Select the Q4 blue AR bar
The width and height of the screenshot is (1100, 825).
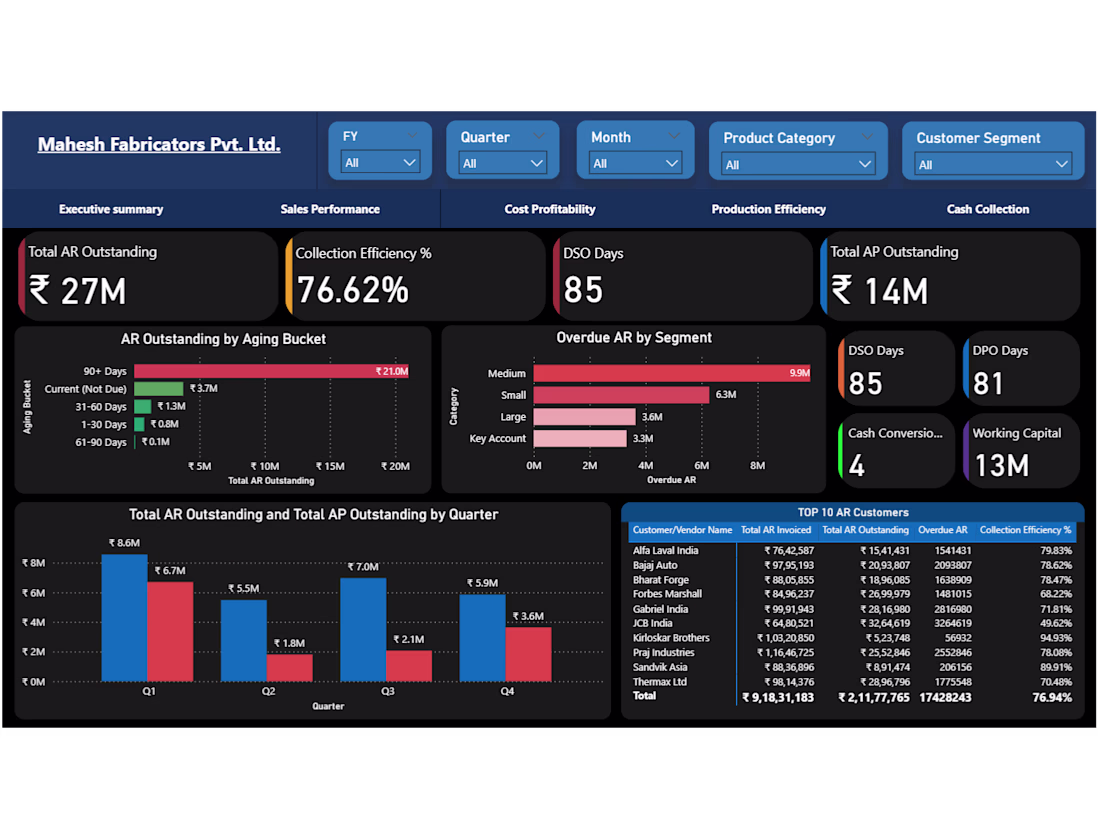483,638
